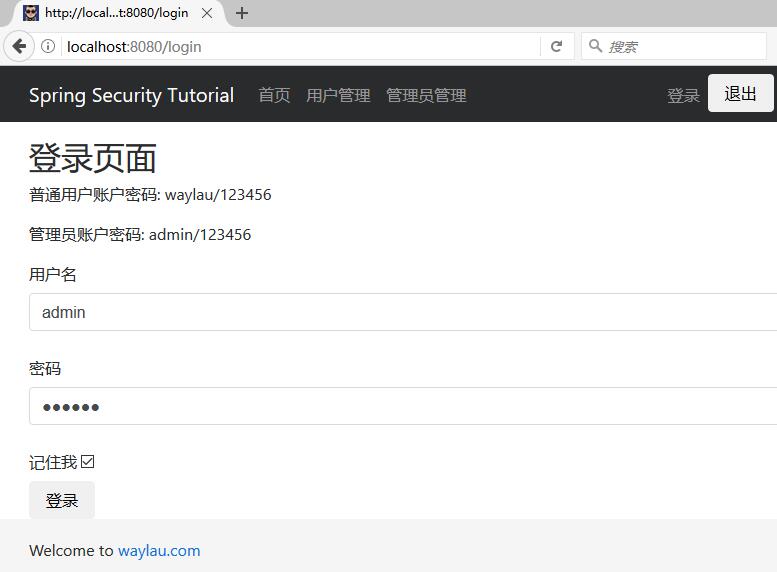The width and height of the screenshot is (777, 572).
Task: Close the localhost login tab
Action: 207,13
